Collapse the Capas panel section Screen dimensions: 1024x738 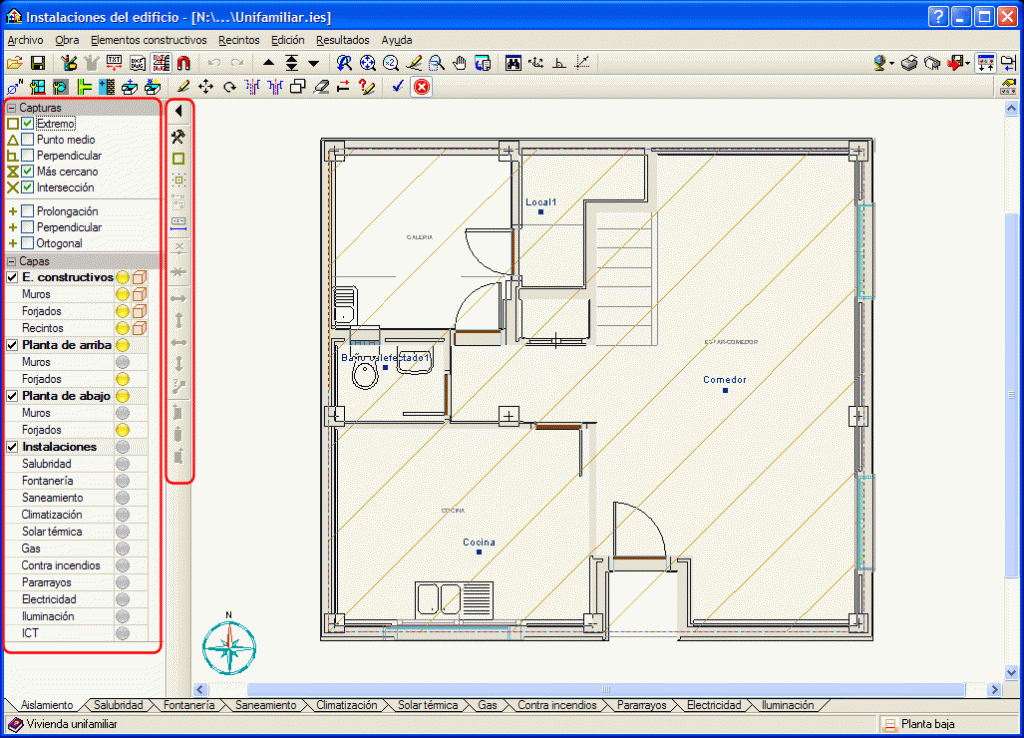pyautogui.click(x=12, y=261)
